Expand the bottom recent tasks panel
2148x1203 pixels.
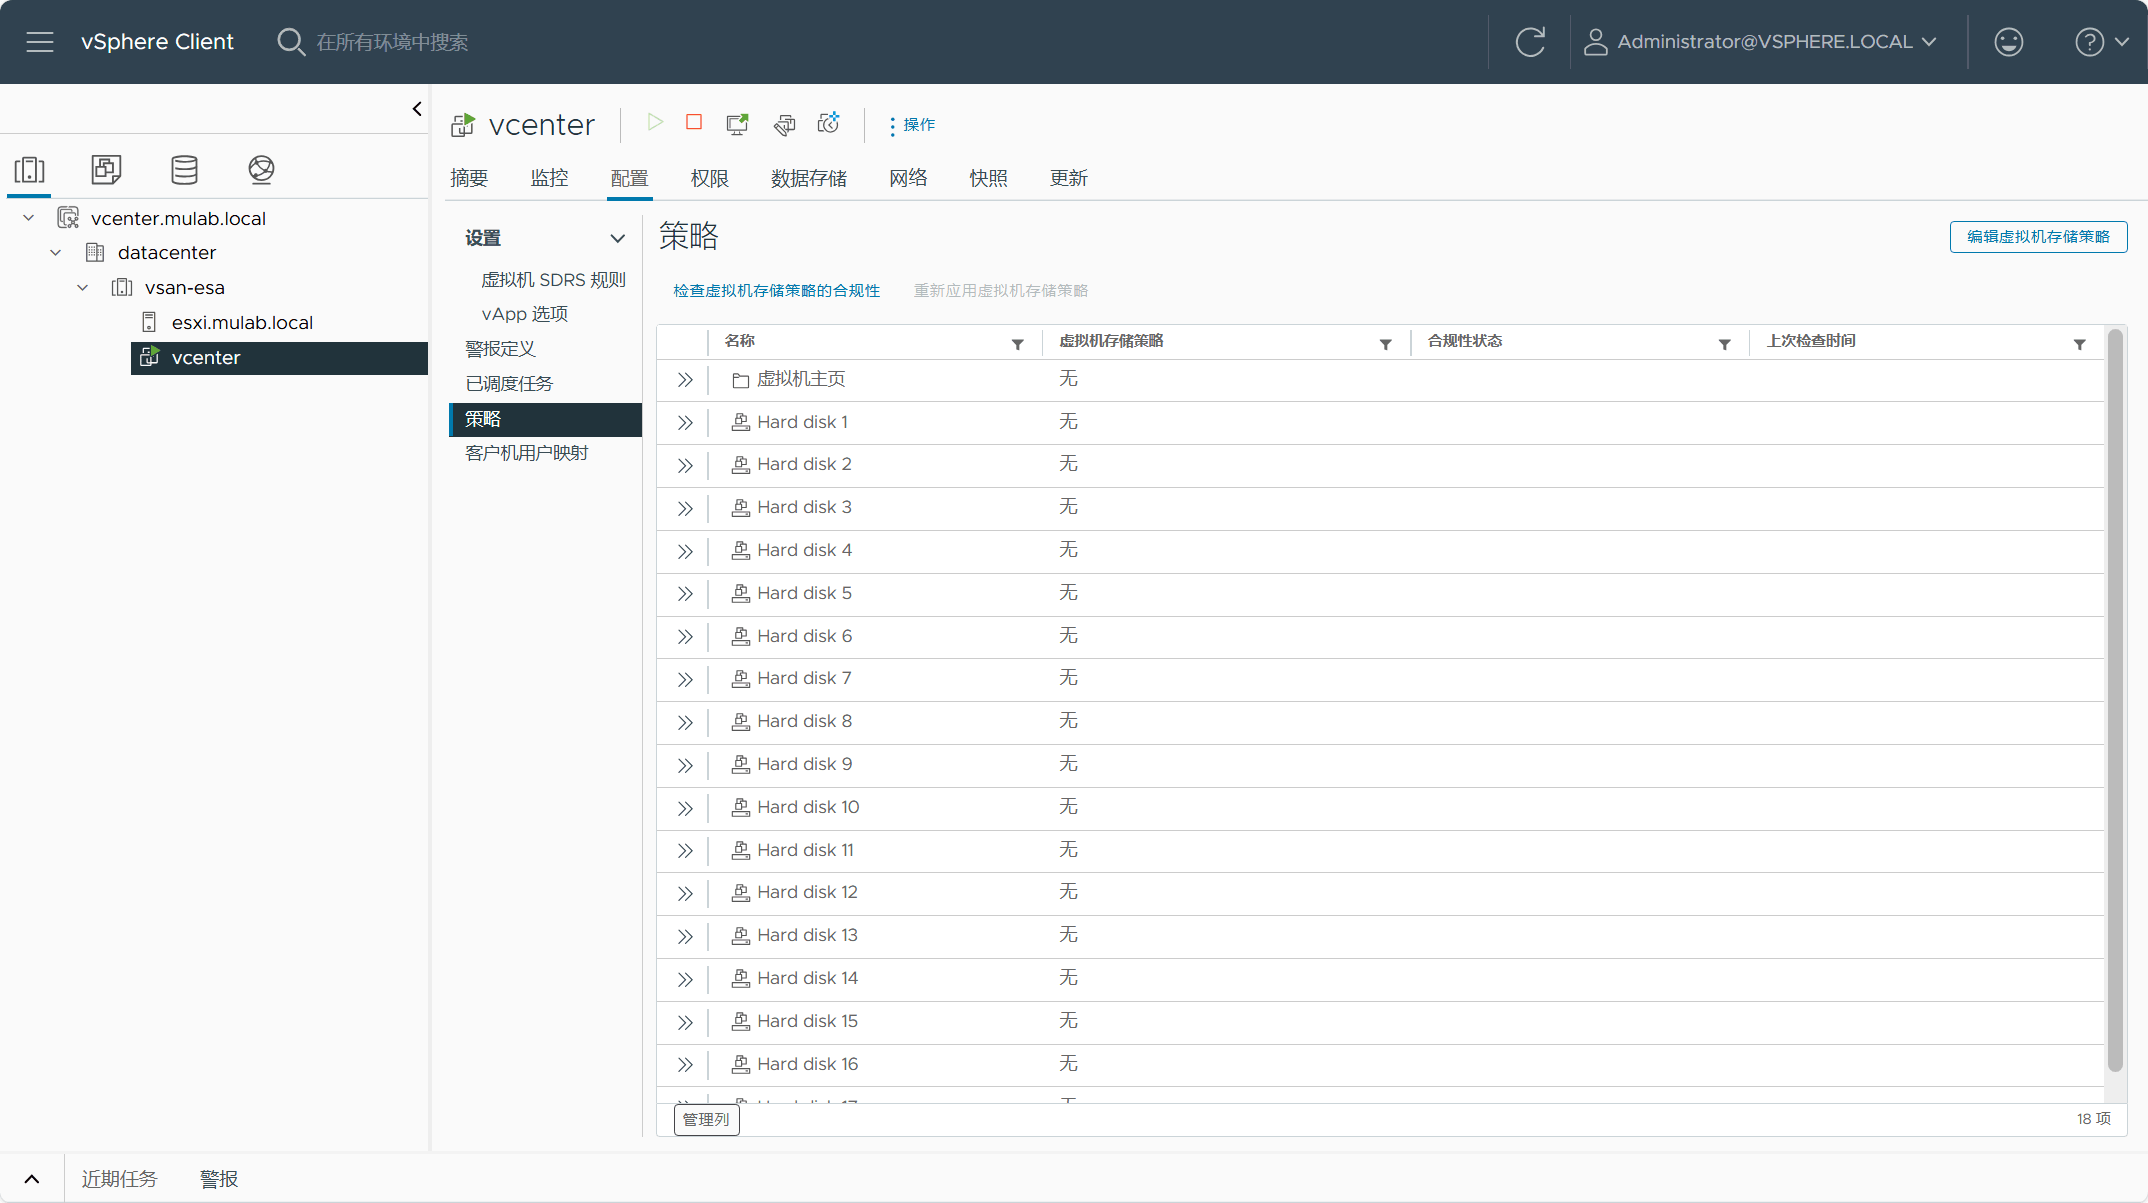pos(32,1179)
